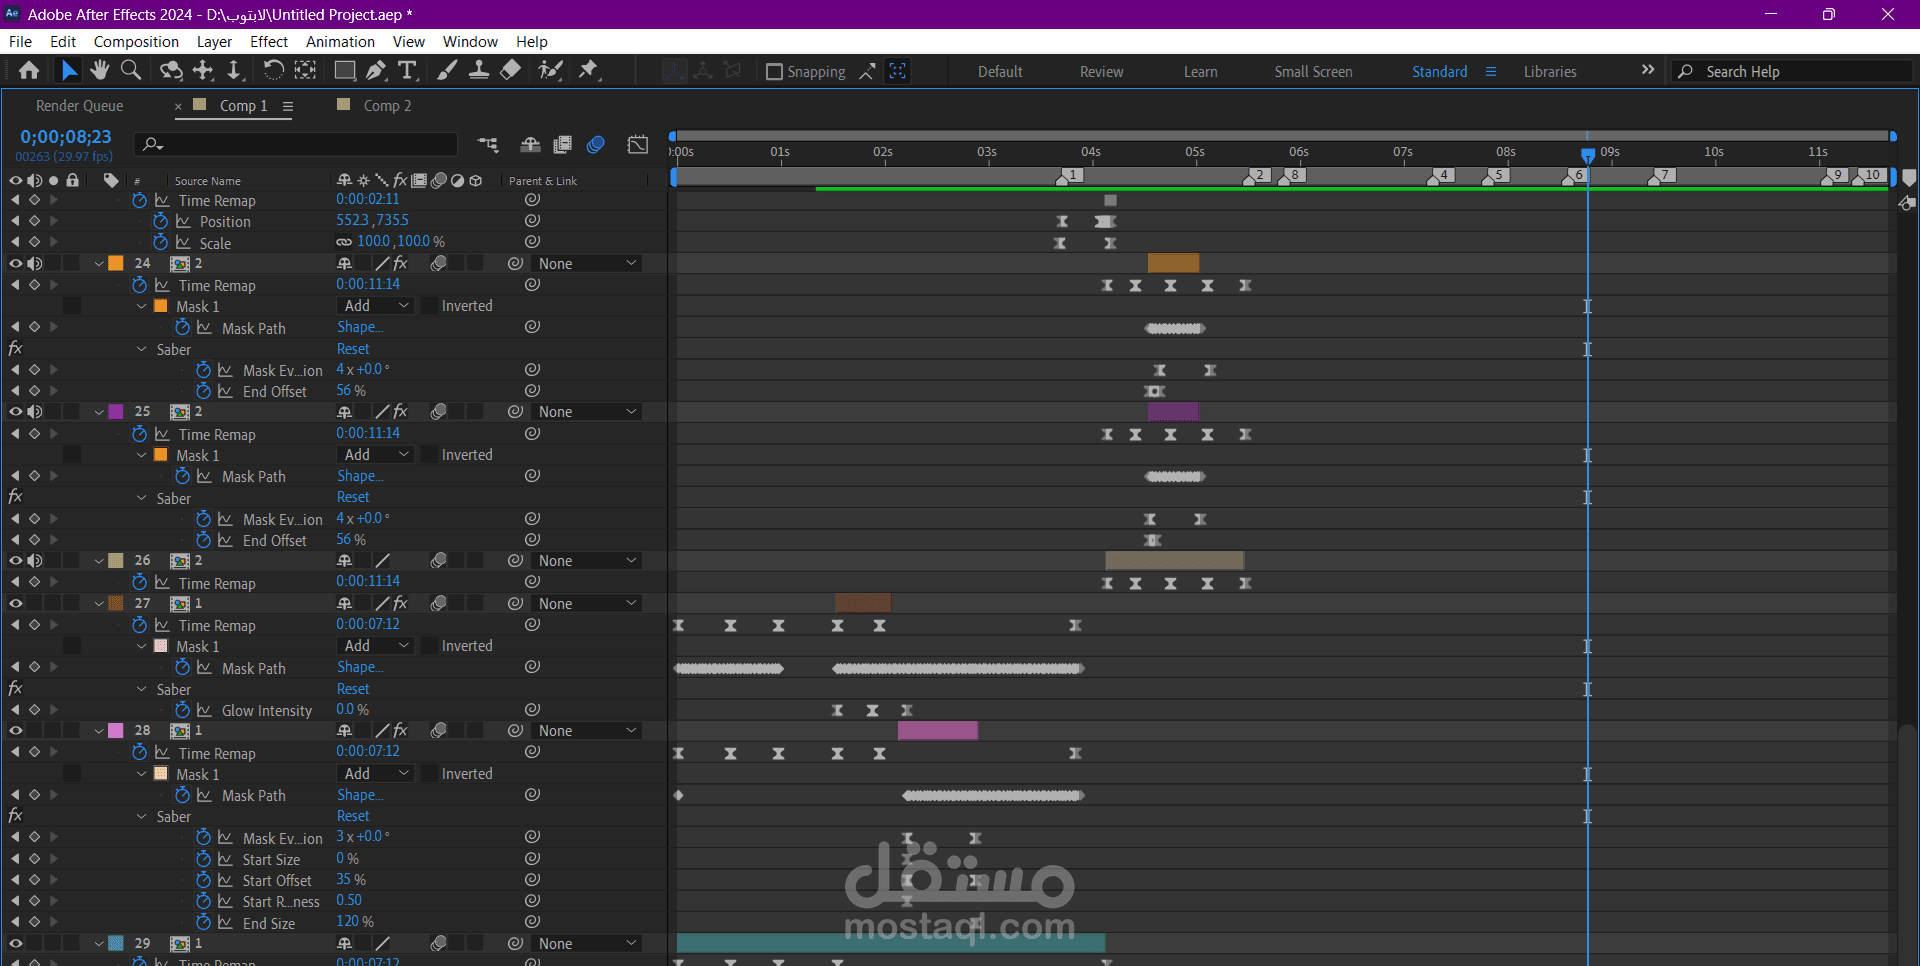Open the Composition Mini-Flowchart icon
This screenshot has height=966, width=1920.
pyautogui.click(x=488, y=145)
